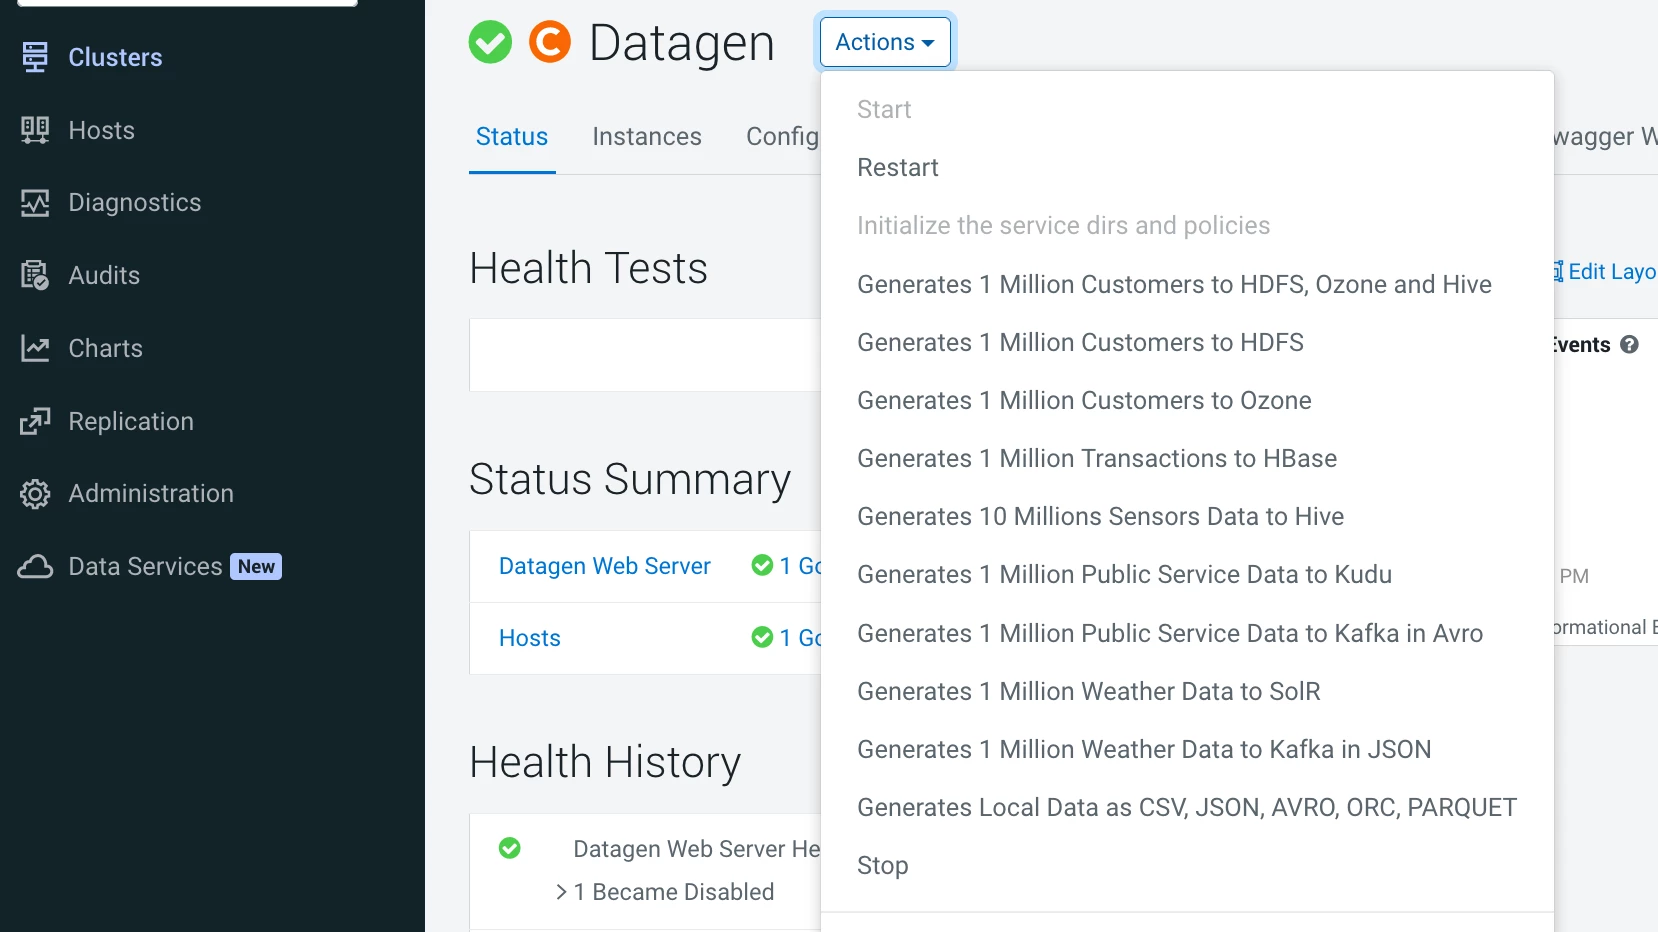Open the Clusters sidebar icon
1658x932 pixels.
coord(35,57)
